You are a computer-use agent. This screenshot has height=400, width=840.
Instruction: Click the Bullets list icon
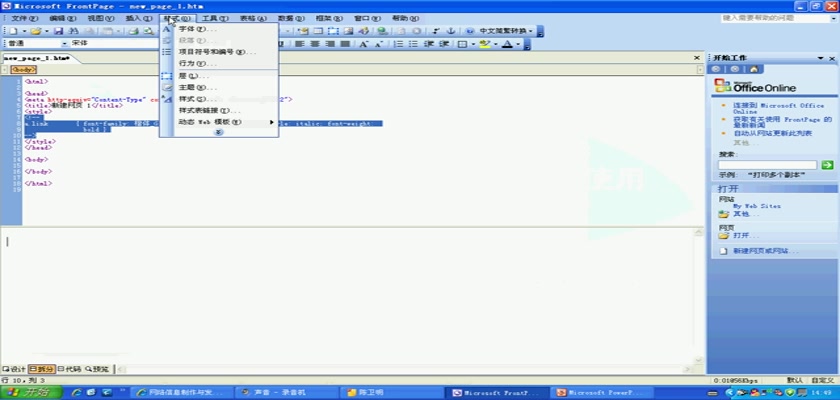(414, 44)
